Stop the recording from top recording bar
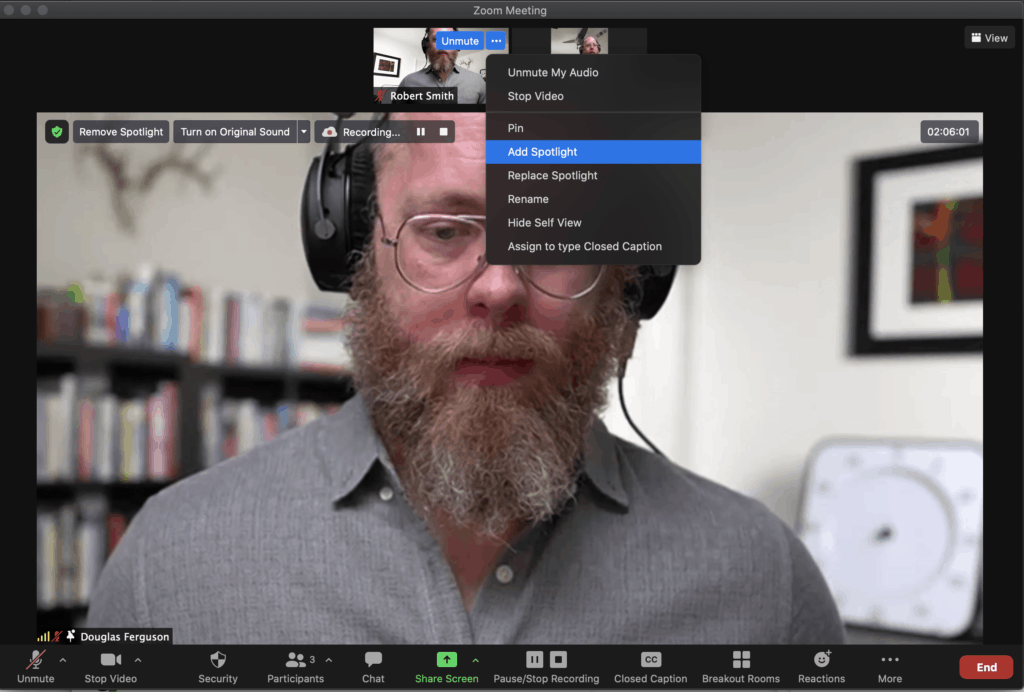This screenshot has height=692, width=1024. coord(444,132)
